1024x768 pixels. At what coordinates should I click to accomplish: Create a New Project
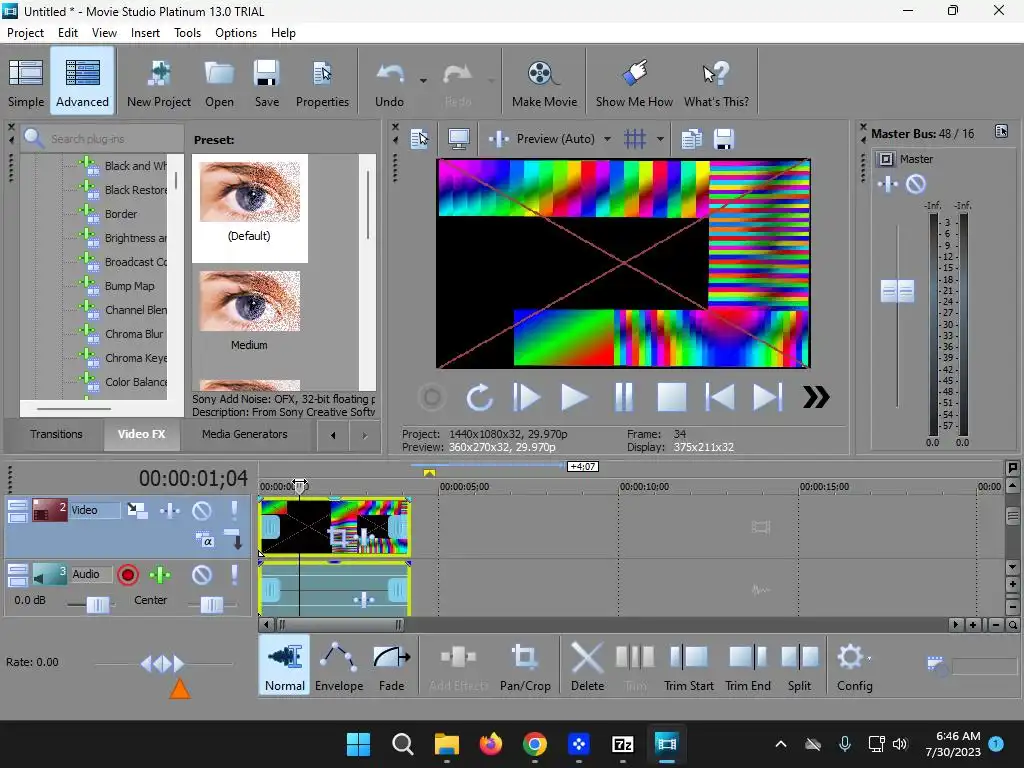(159, 82)
